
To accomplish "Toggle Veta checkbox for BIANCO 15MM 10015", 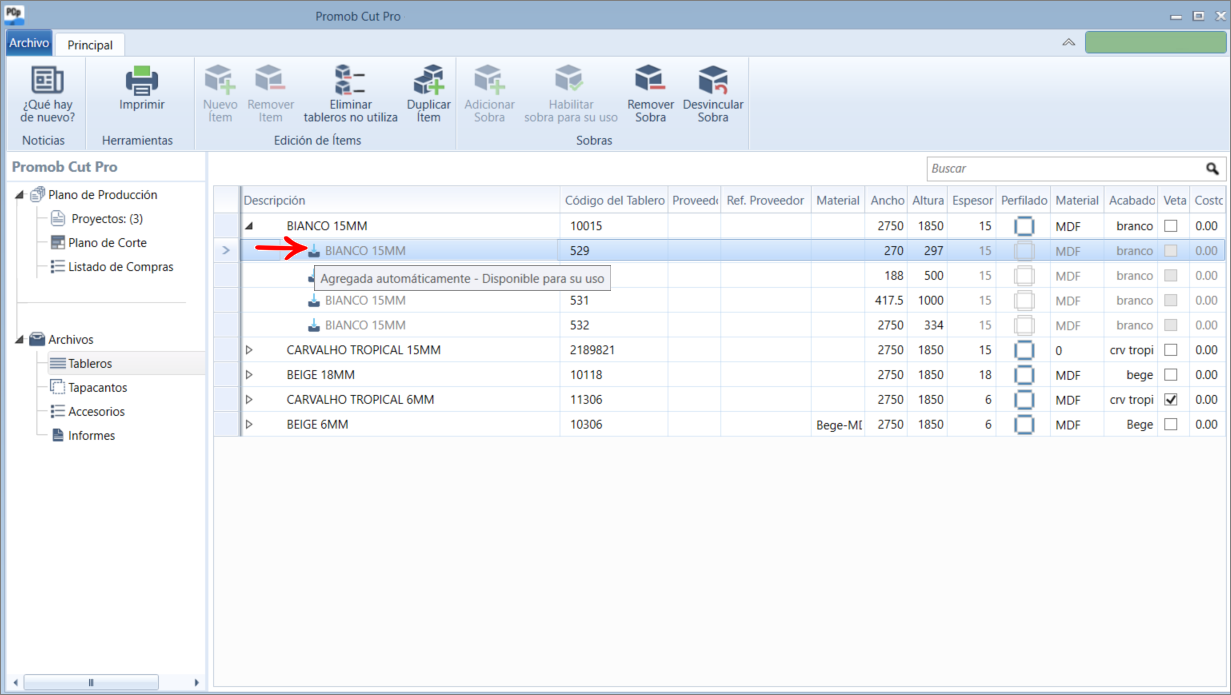I will pyautogui.click(x=1171, y=226).
